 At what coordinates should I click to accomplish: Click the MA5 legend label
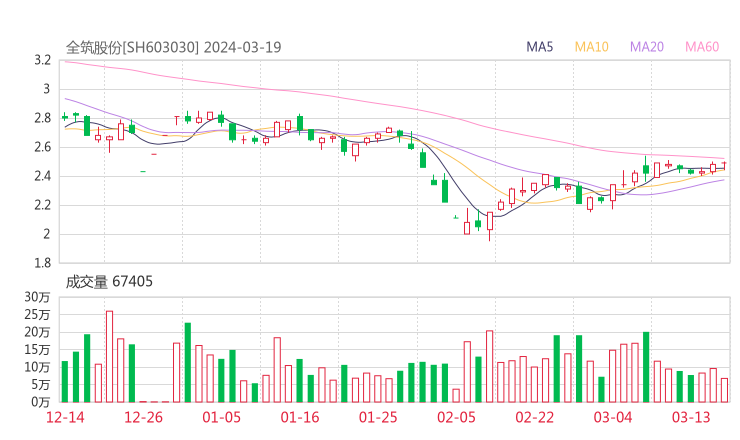pos(539,47)
